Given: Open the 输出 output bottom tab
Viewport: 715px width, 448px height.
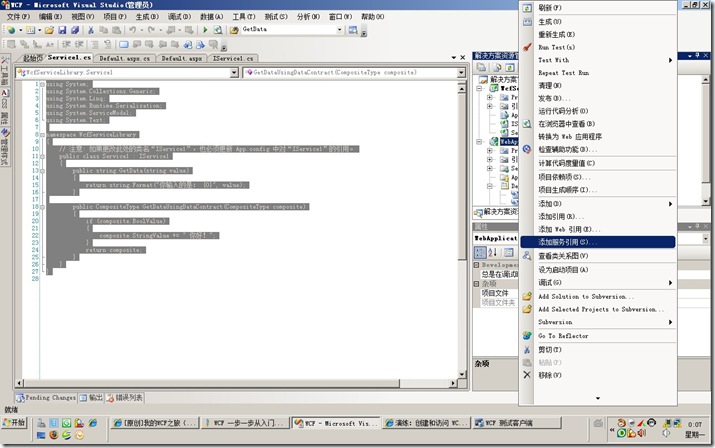Looking at the screenshot, I should 91,398.
